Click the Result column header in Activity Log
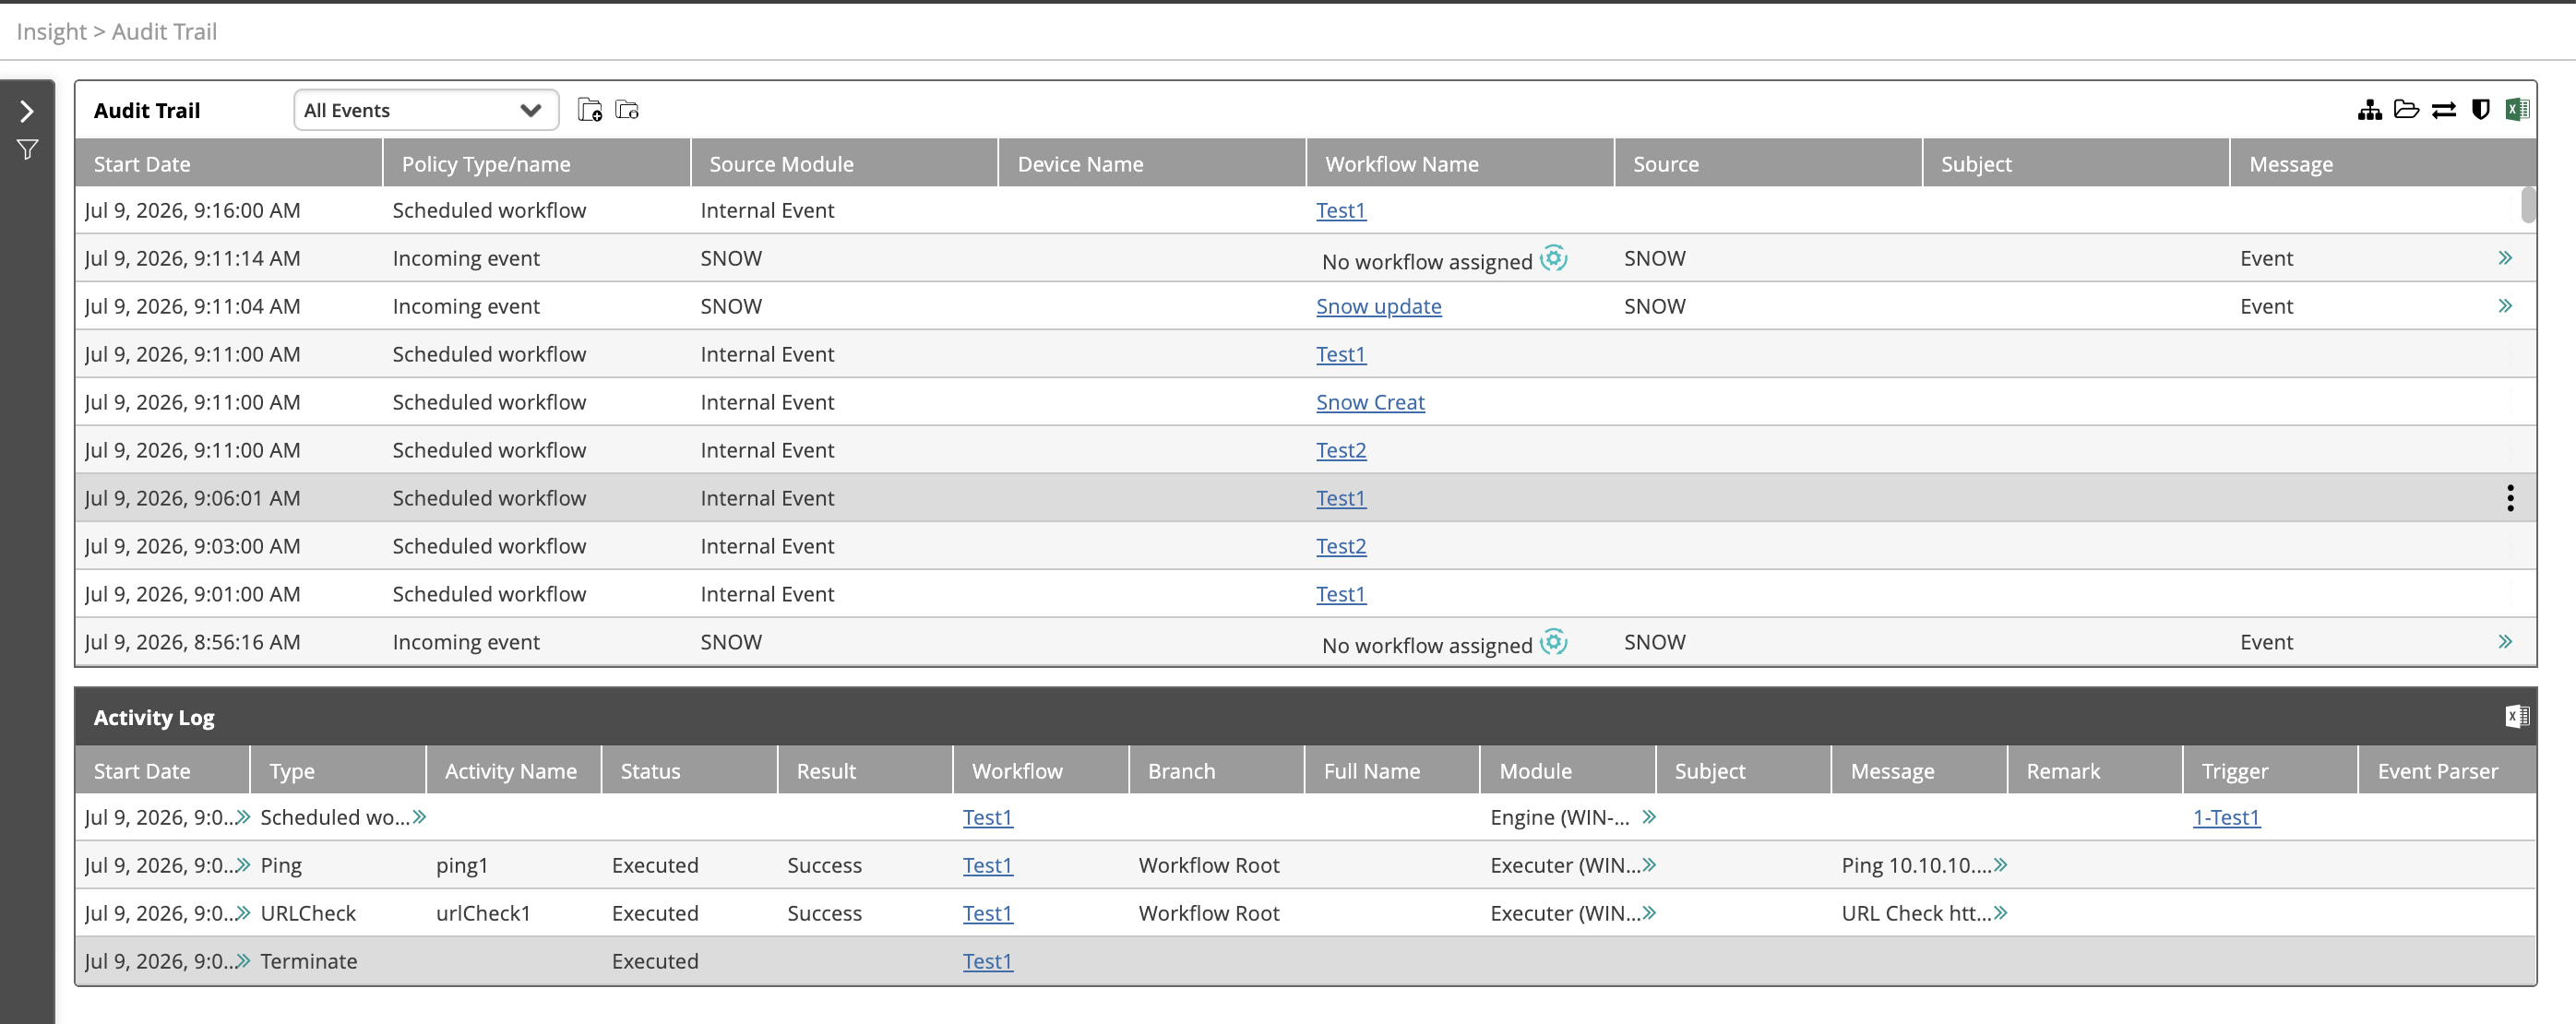 pyautogui.click(x=865, y=770)
